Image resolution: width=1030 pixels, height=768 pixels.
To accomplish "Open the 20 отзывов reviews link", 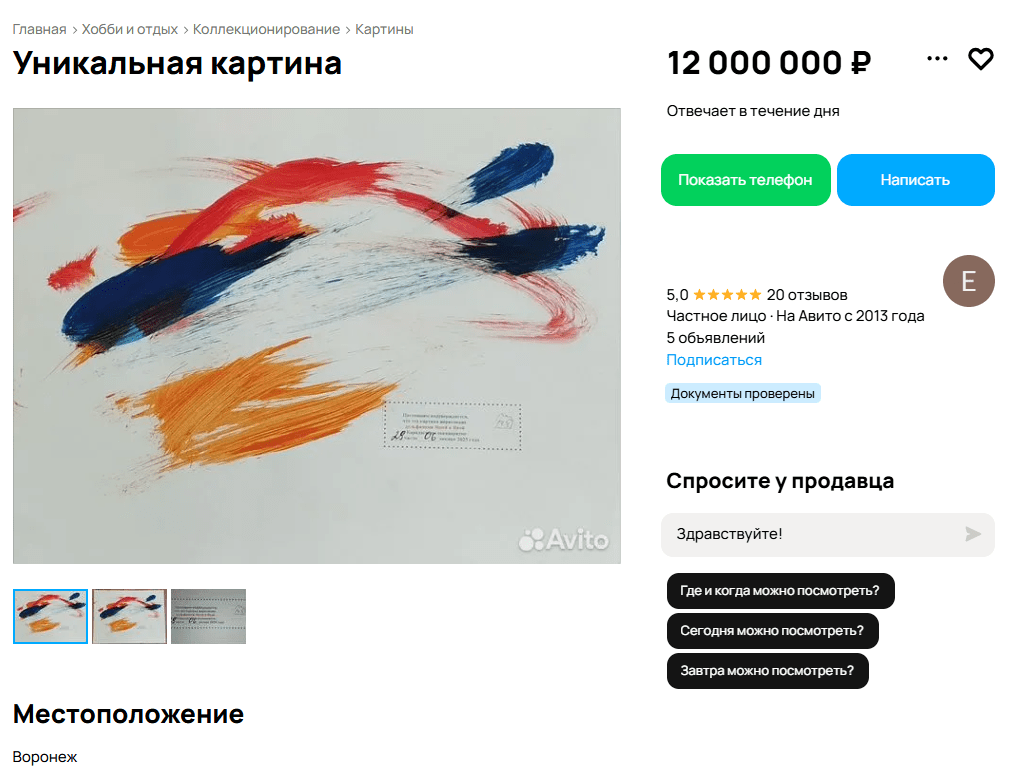I will tap(807, 295).
